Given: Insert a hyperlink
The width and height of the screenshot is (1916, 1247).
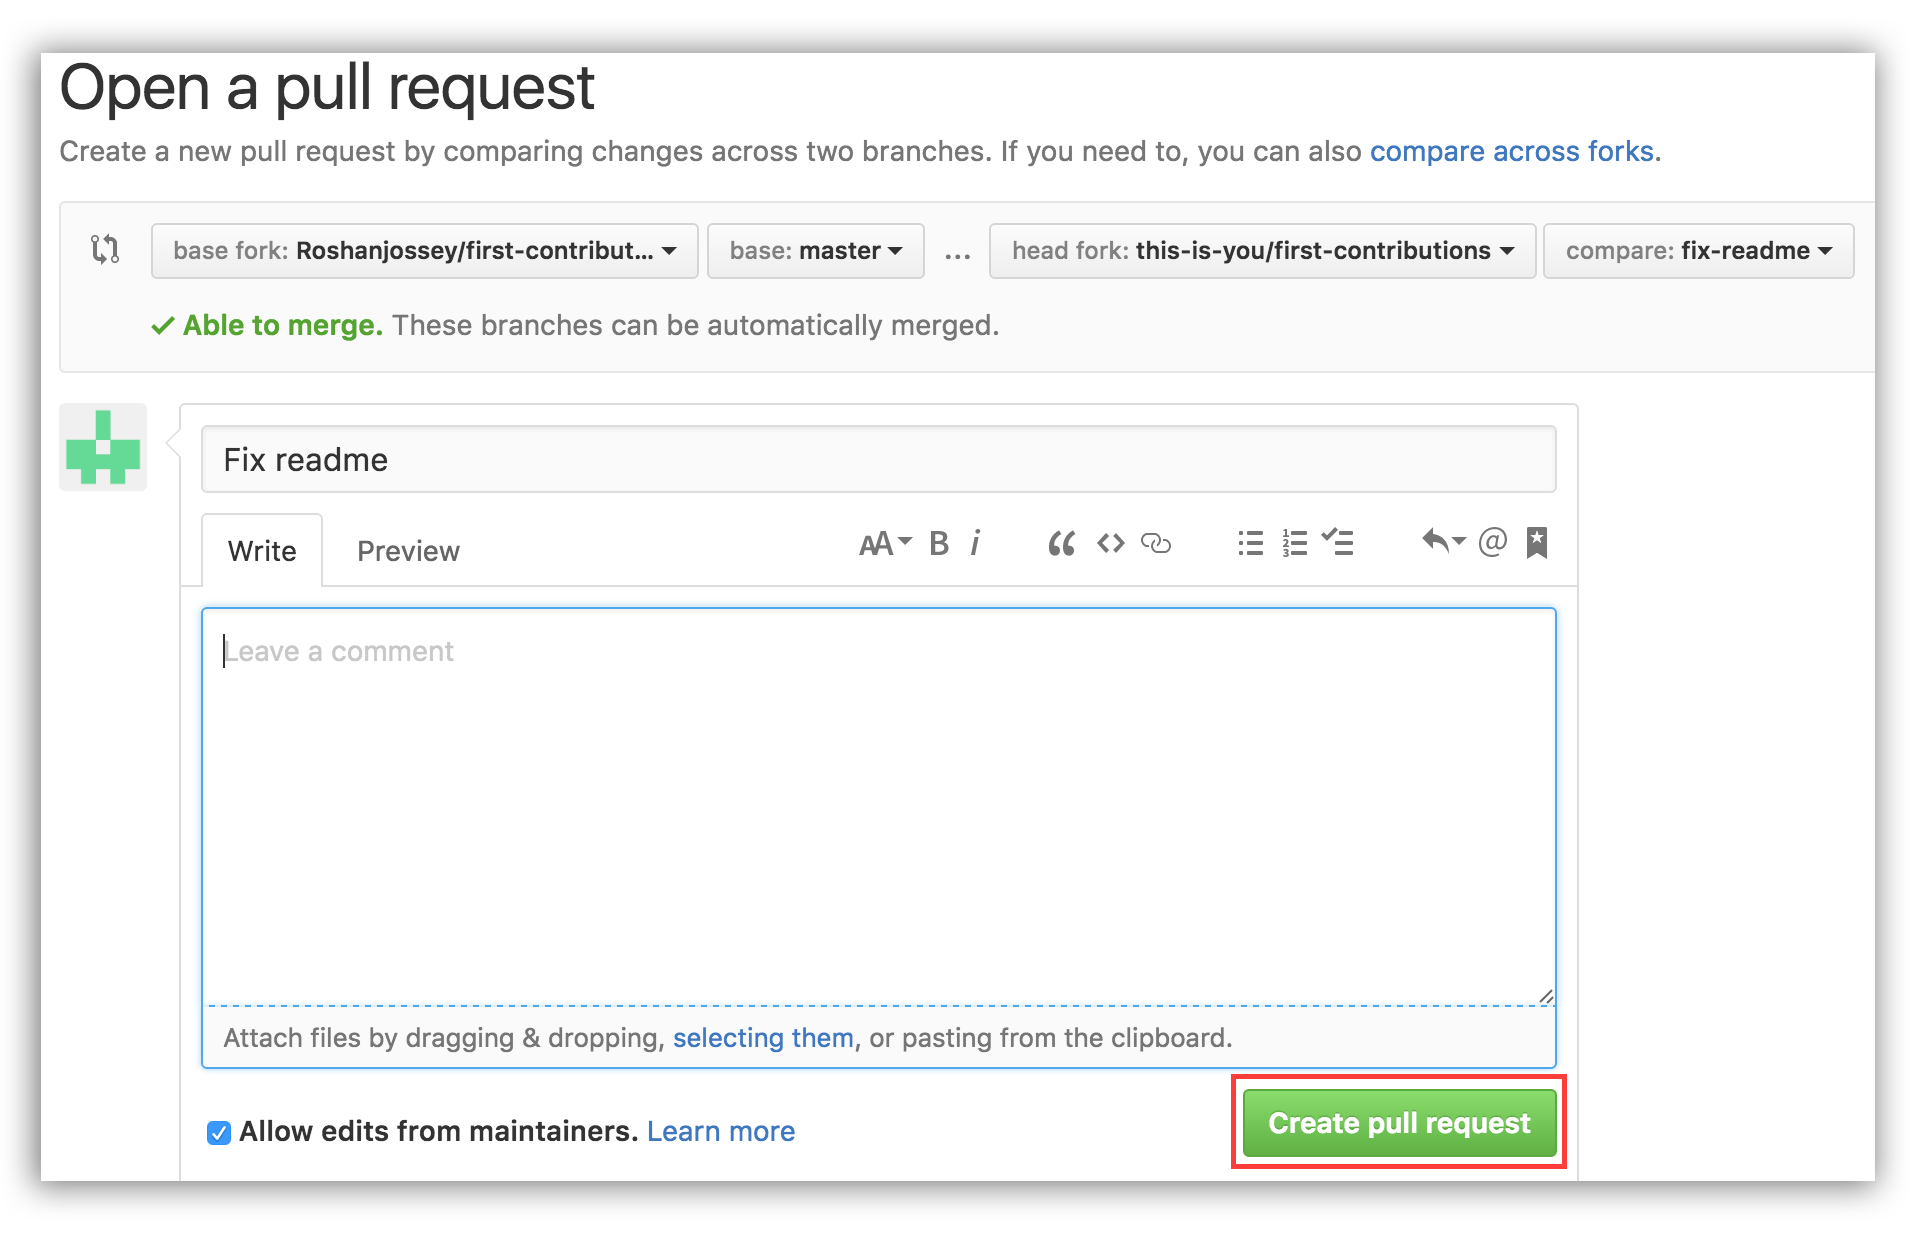Looking at the screenshot, I should 1157,543.
